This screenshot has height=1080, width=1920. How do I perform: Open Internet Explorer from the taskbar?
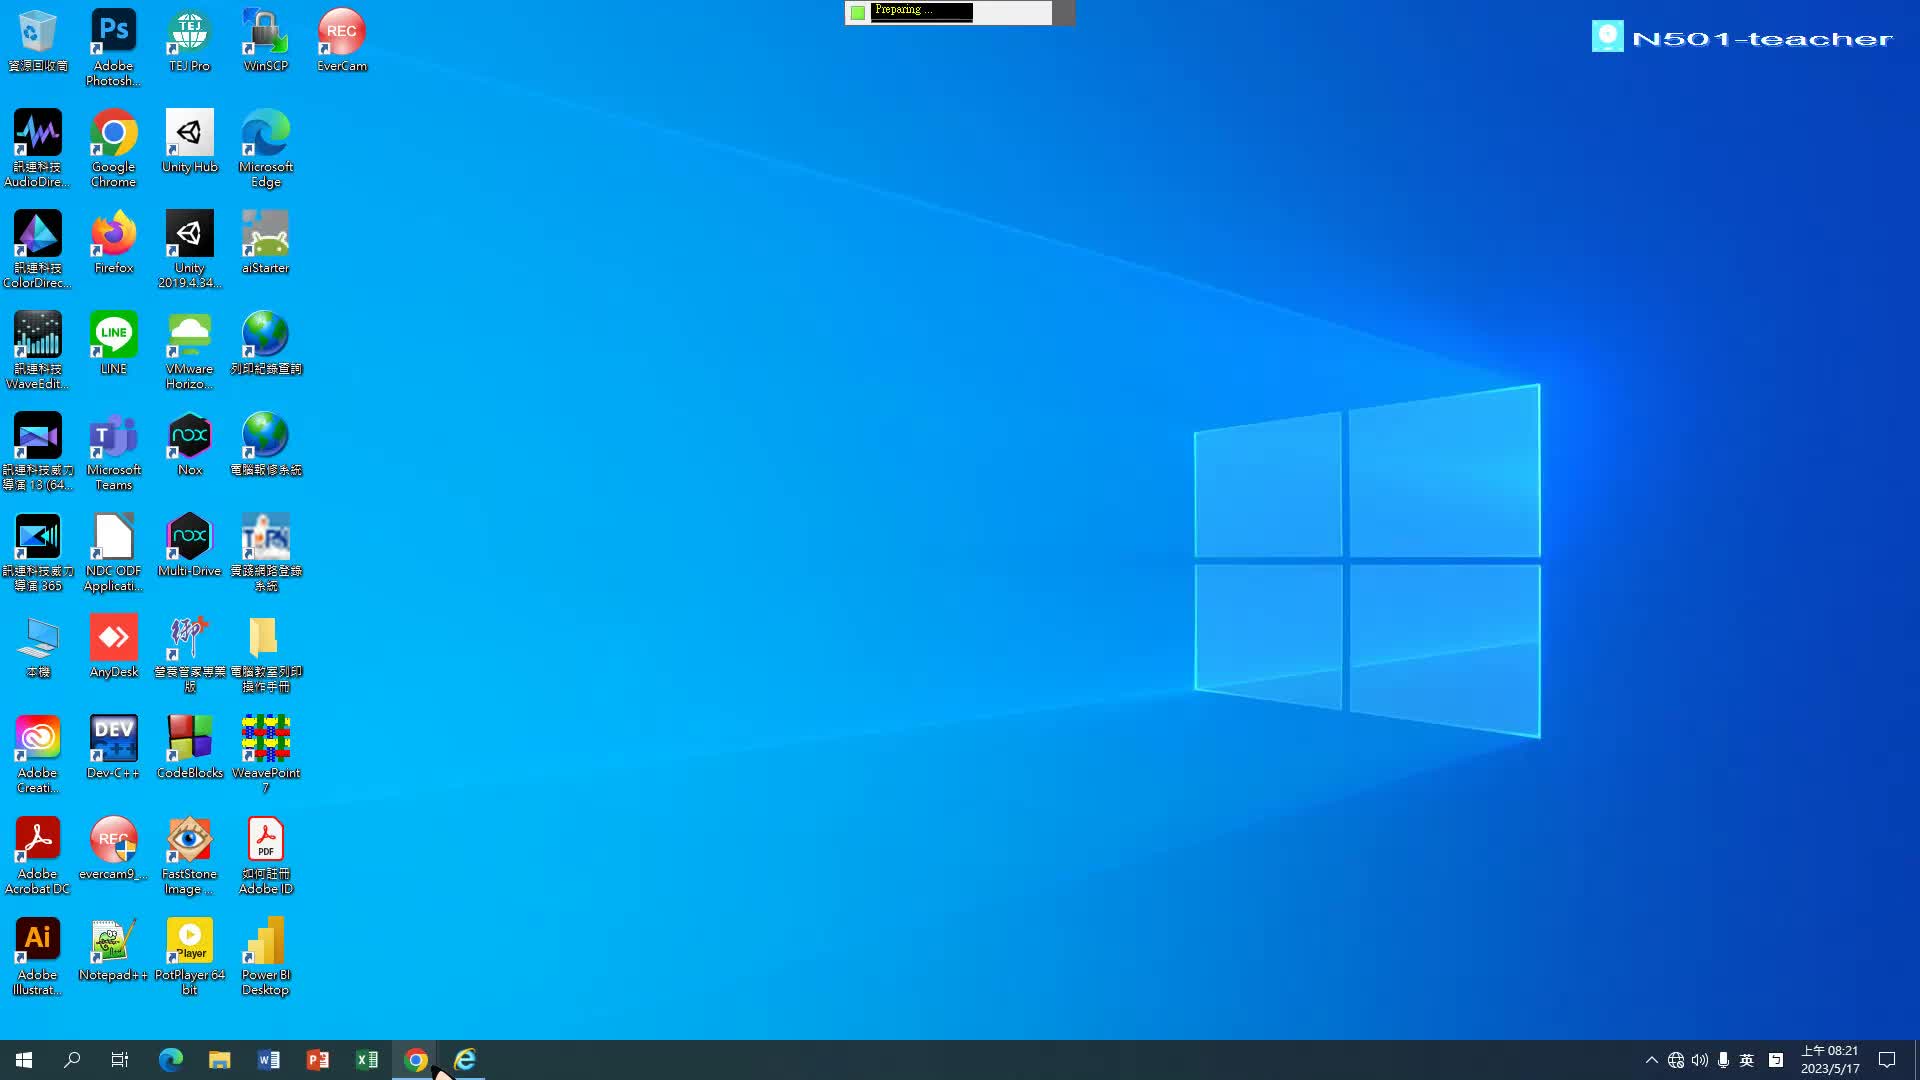click(465, 1060)
